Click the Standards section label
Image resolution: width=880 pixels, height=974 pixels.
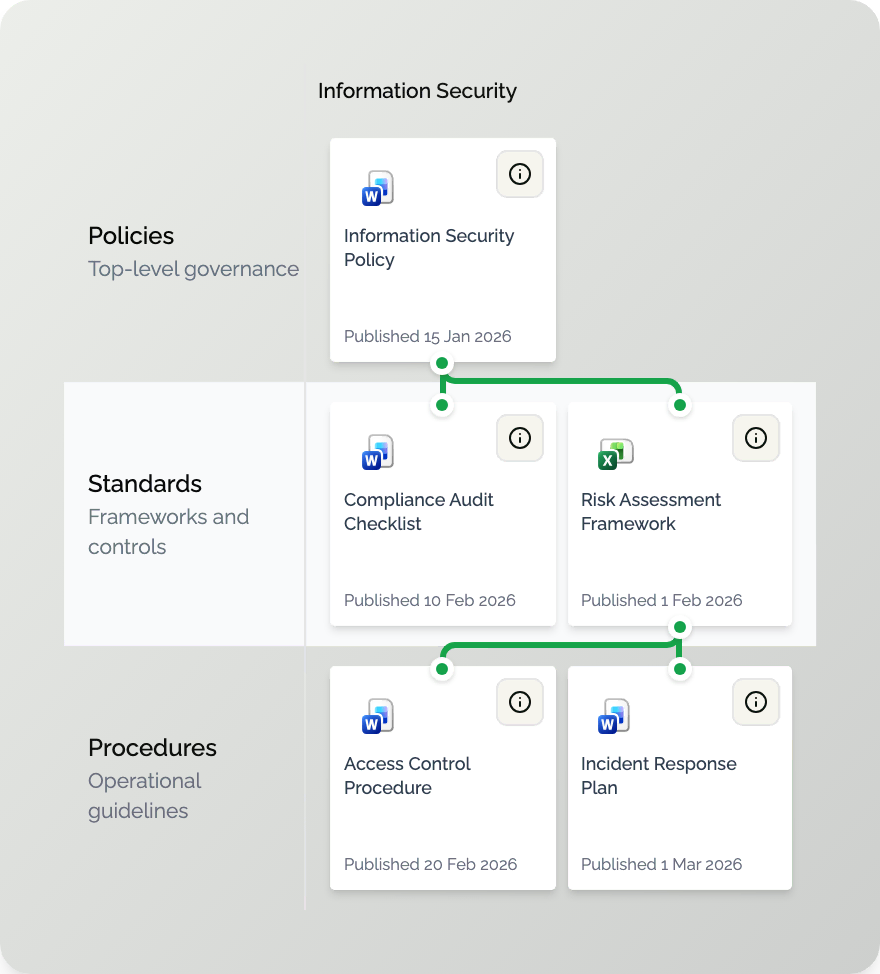[x=144, y=484]
